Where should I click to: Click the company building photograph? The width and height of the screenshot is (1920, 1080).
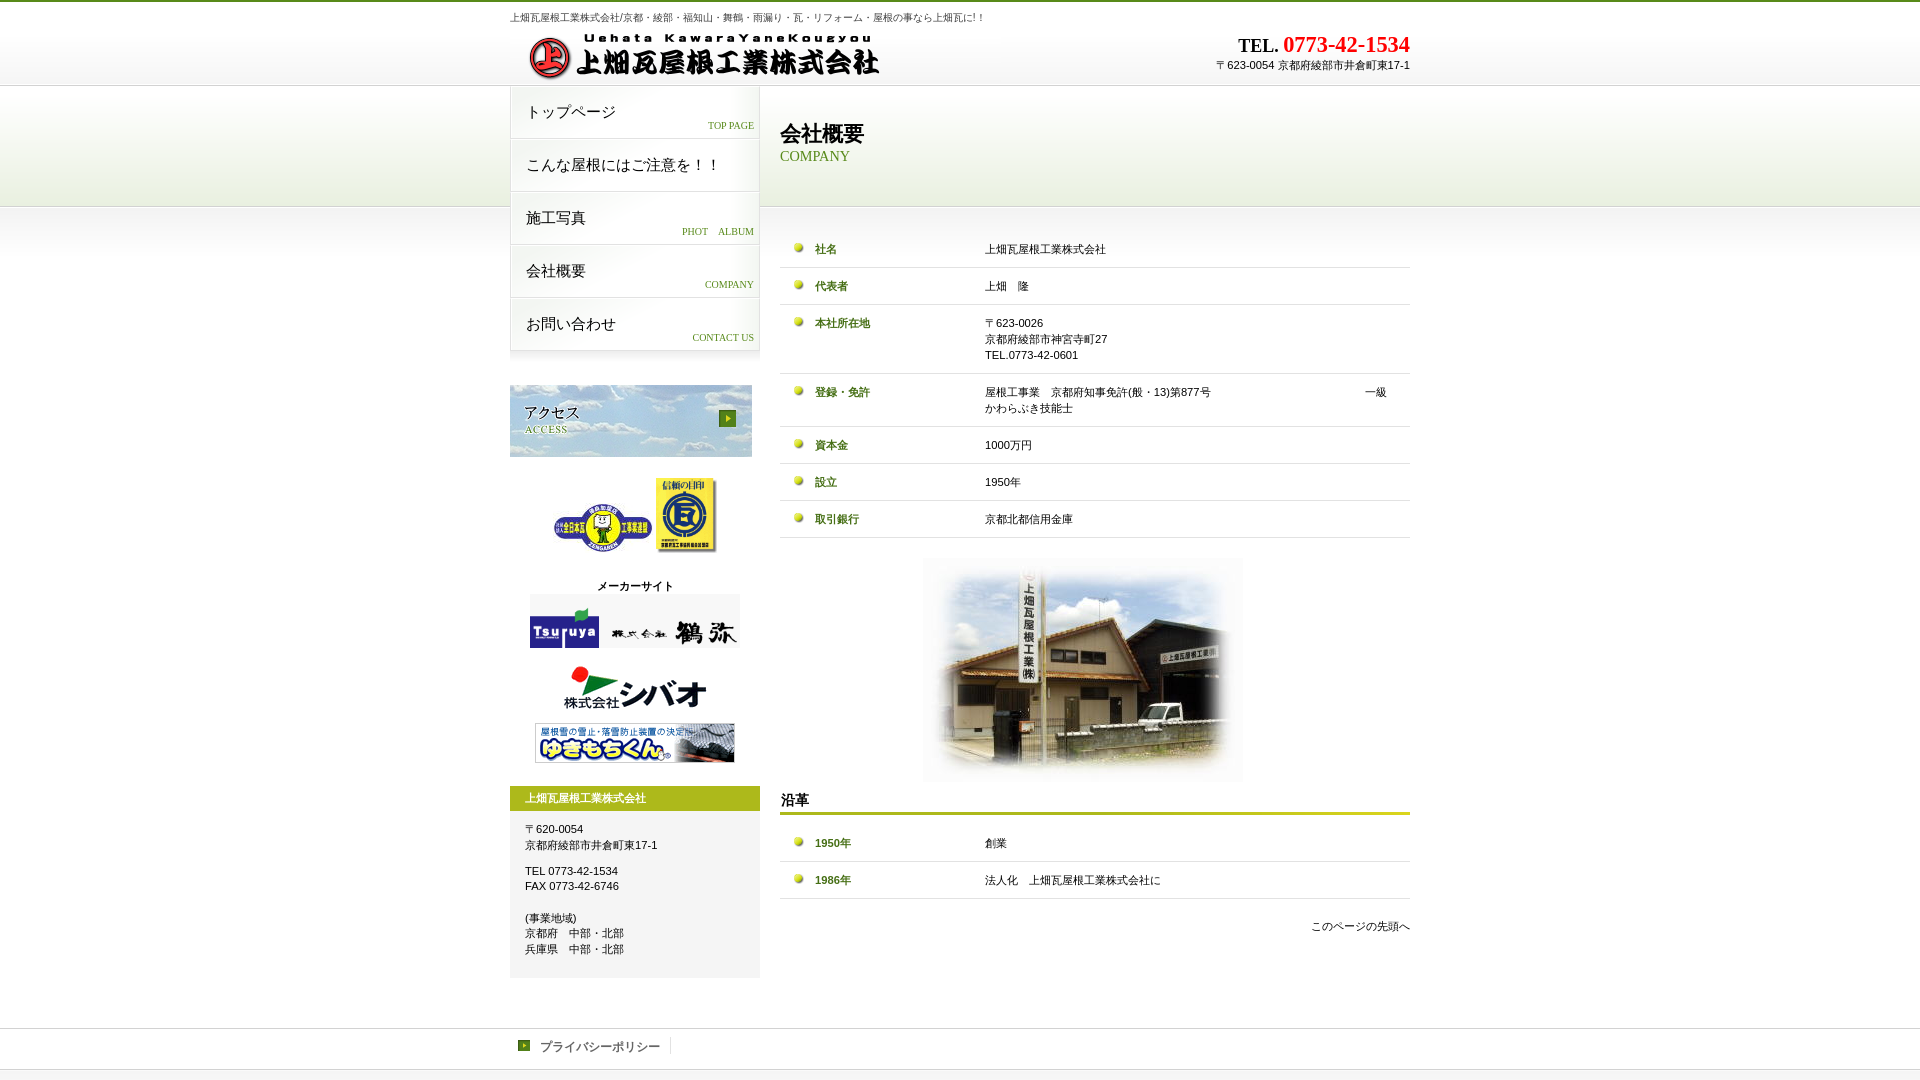[1083, 669]
